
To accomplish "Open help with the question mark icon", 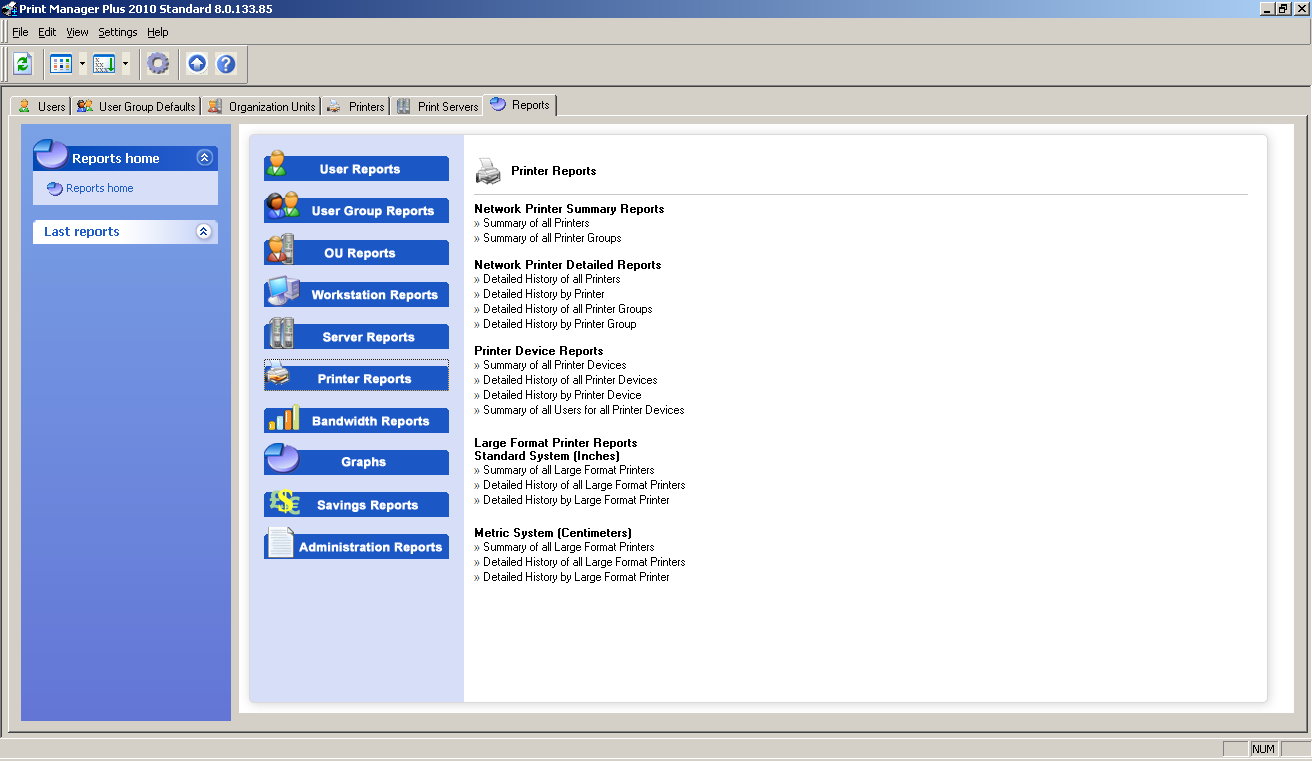I will pos(226,64).
